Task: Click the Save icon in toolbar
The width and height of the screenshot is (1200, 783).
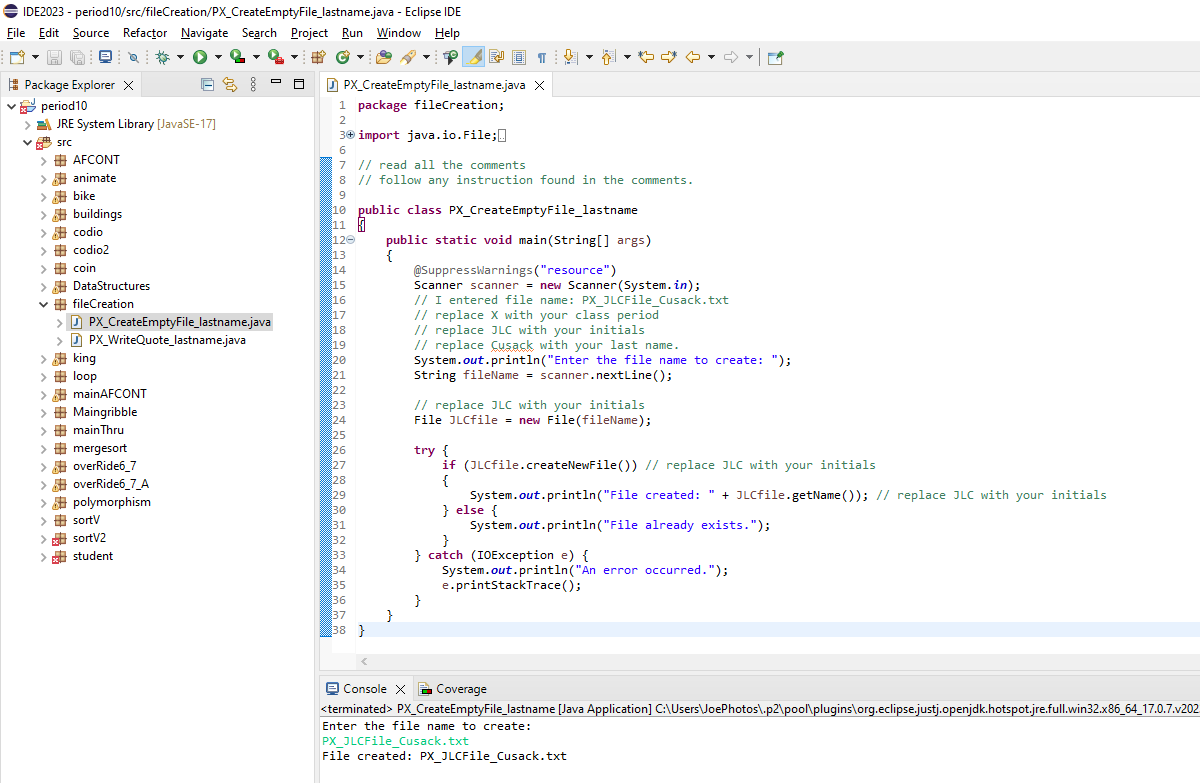Action: click(53, 58)
